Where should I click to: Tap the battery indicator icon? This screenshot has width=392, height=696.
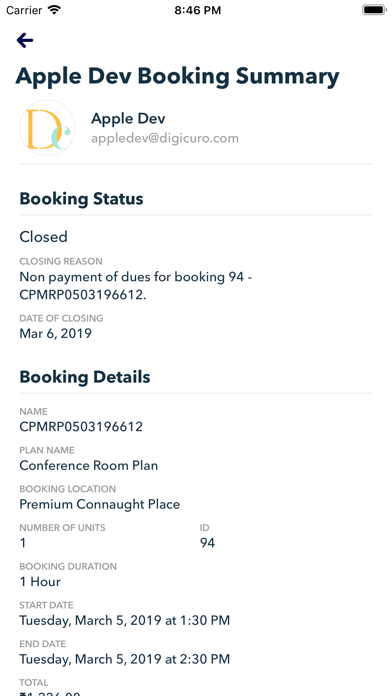pos(374,10)
